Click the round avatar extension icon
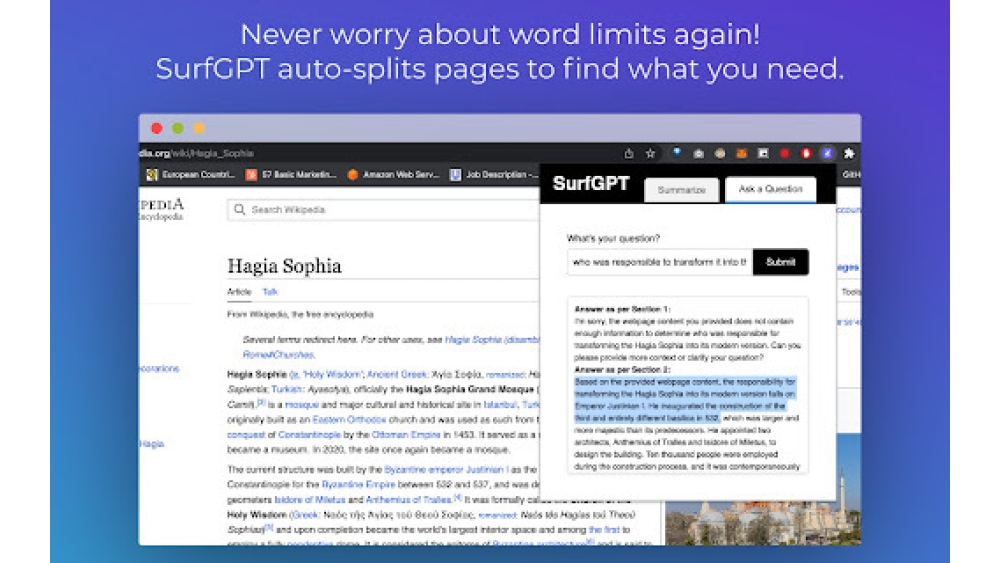Image resolution: width=1000 pixels, height=563 pixels. [719, 154]
